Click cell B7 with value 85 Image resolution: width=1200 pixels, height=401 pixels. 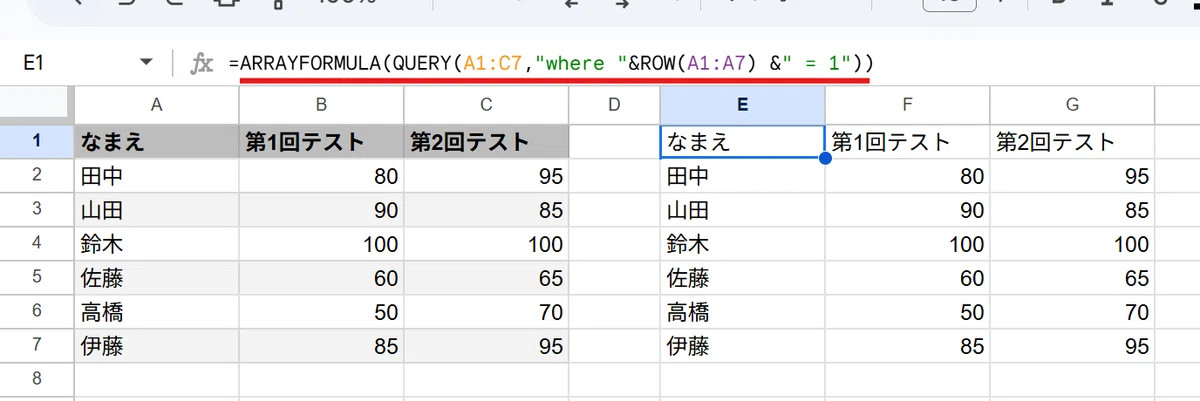pyautogui.click(x=322, y=346)
